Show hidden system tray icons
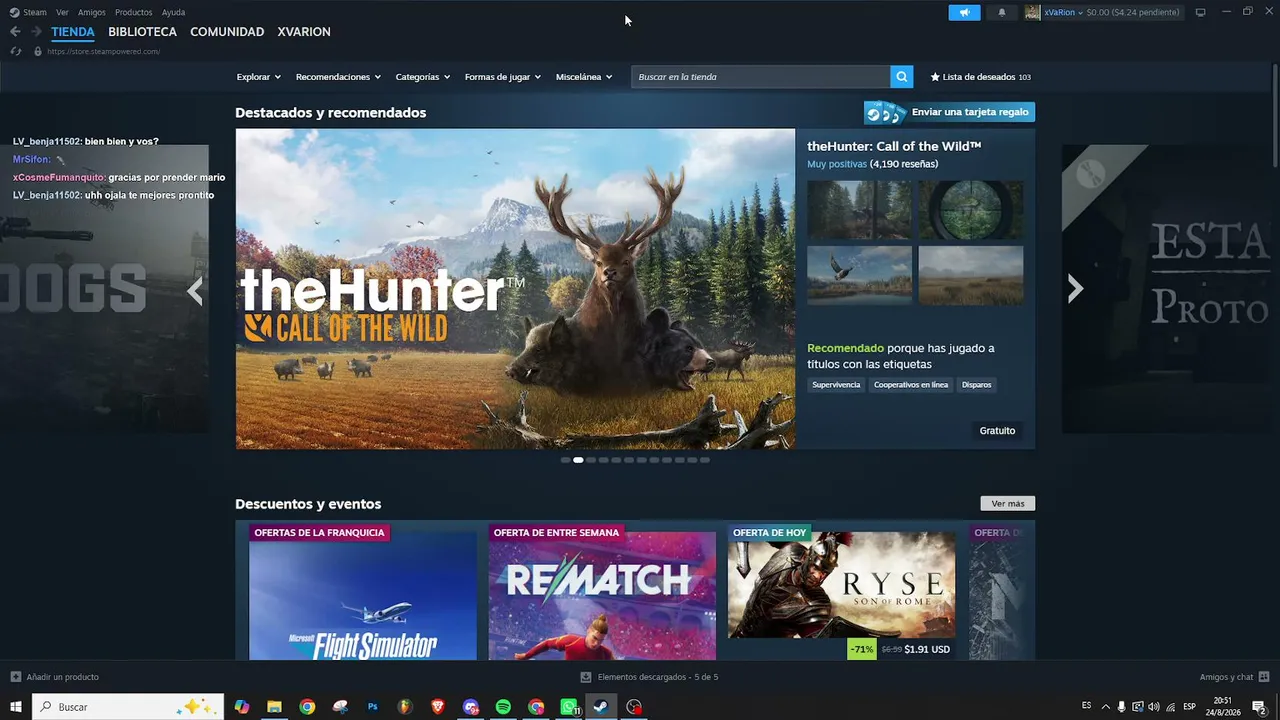The height and width of the screenshot is (720, 1280). tap(1105, 707)
